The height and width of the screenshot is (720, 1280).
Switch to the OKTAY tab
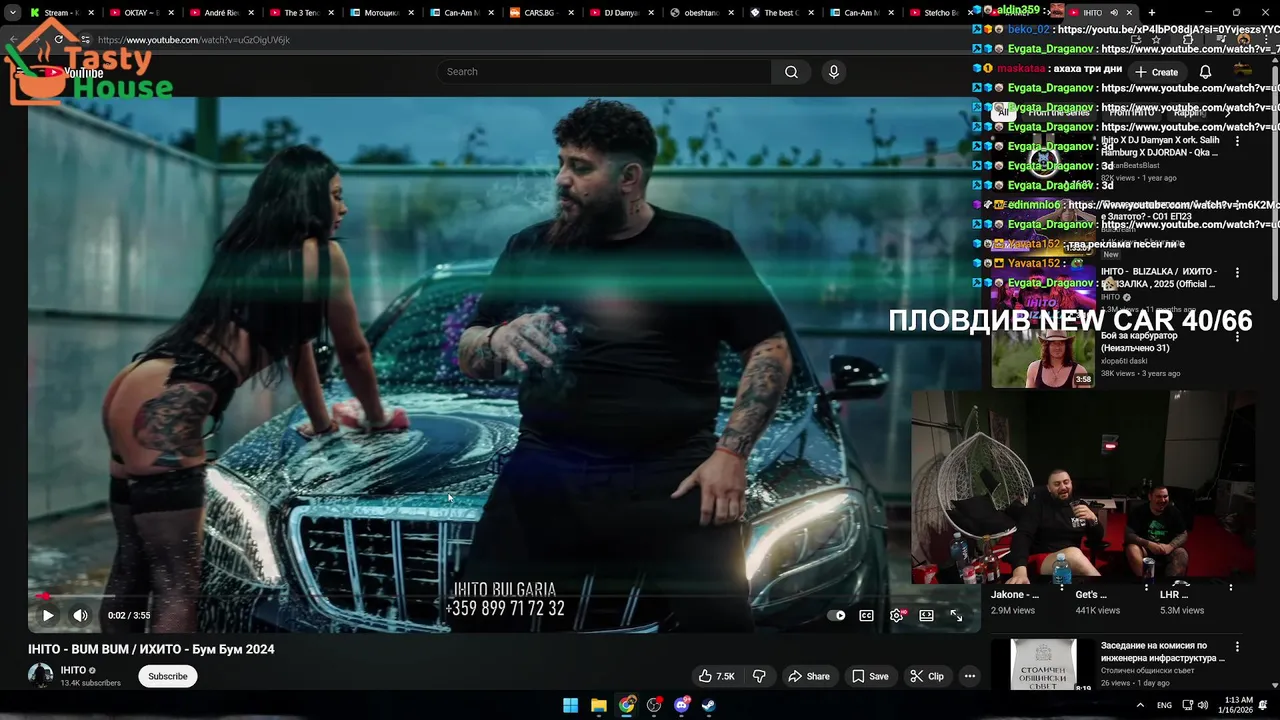(x=142, y=13)
